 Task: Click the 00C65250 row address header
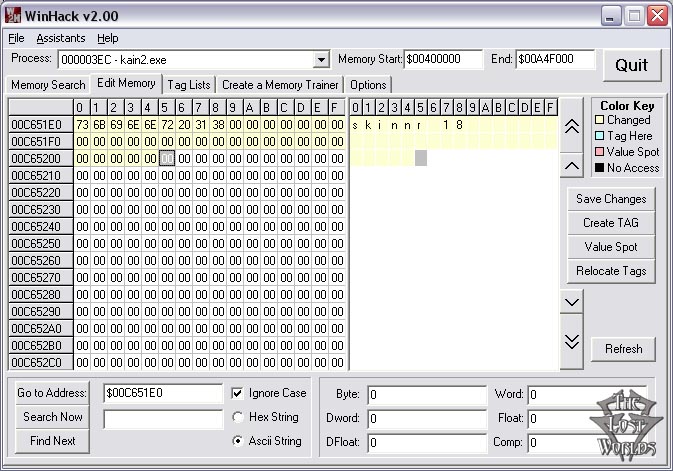(41, 243)
